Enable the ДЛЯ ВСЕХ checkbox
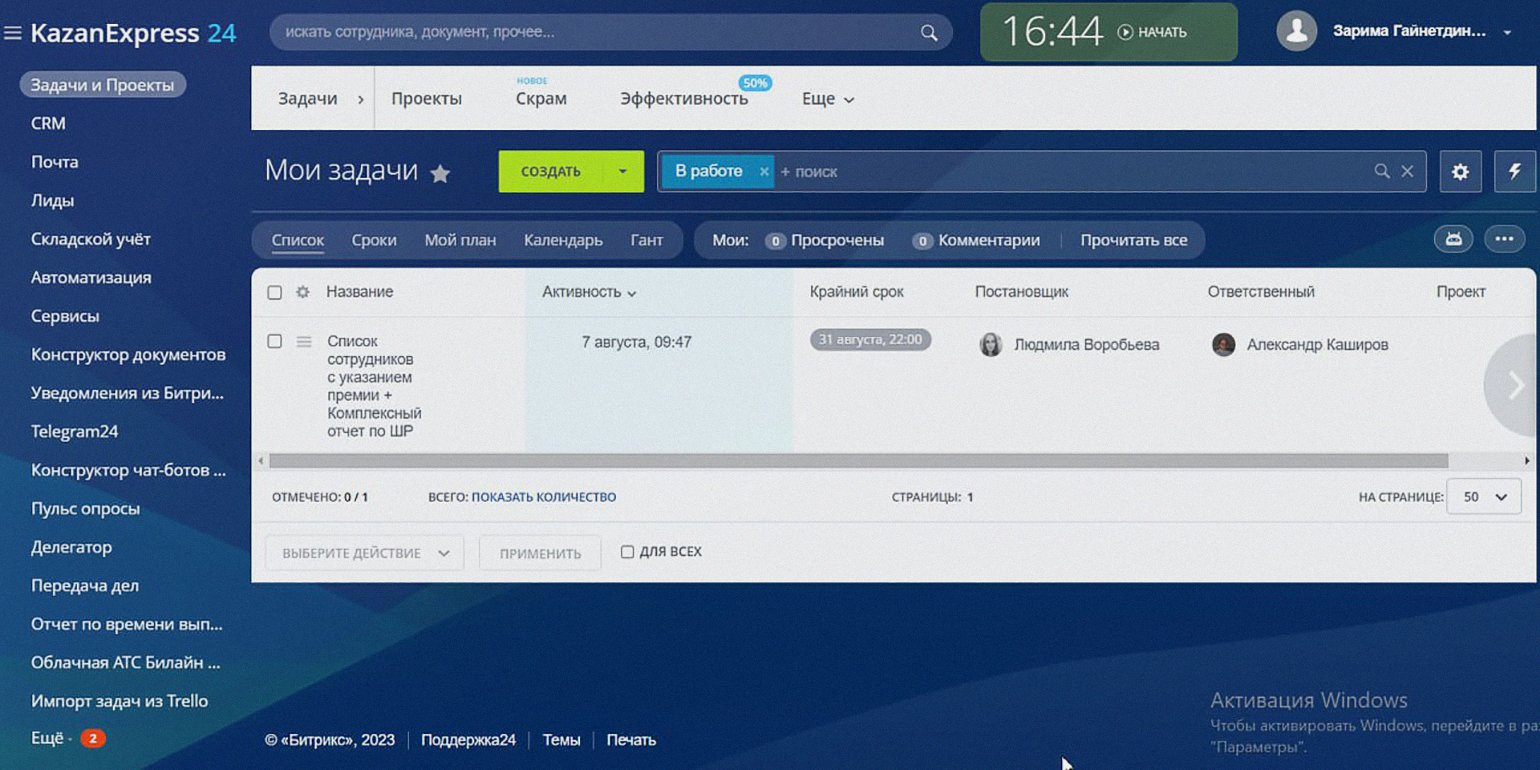The image size is (1540, 770). pos(627,552)
